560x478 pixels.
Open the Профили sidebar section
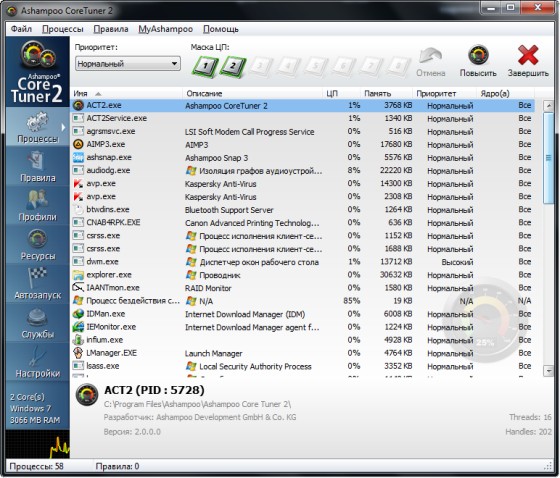[38, 205]
